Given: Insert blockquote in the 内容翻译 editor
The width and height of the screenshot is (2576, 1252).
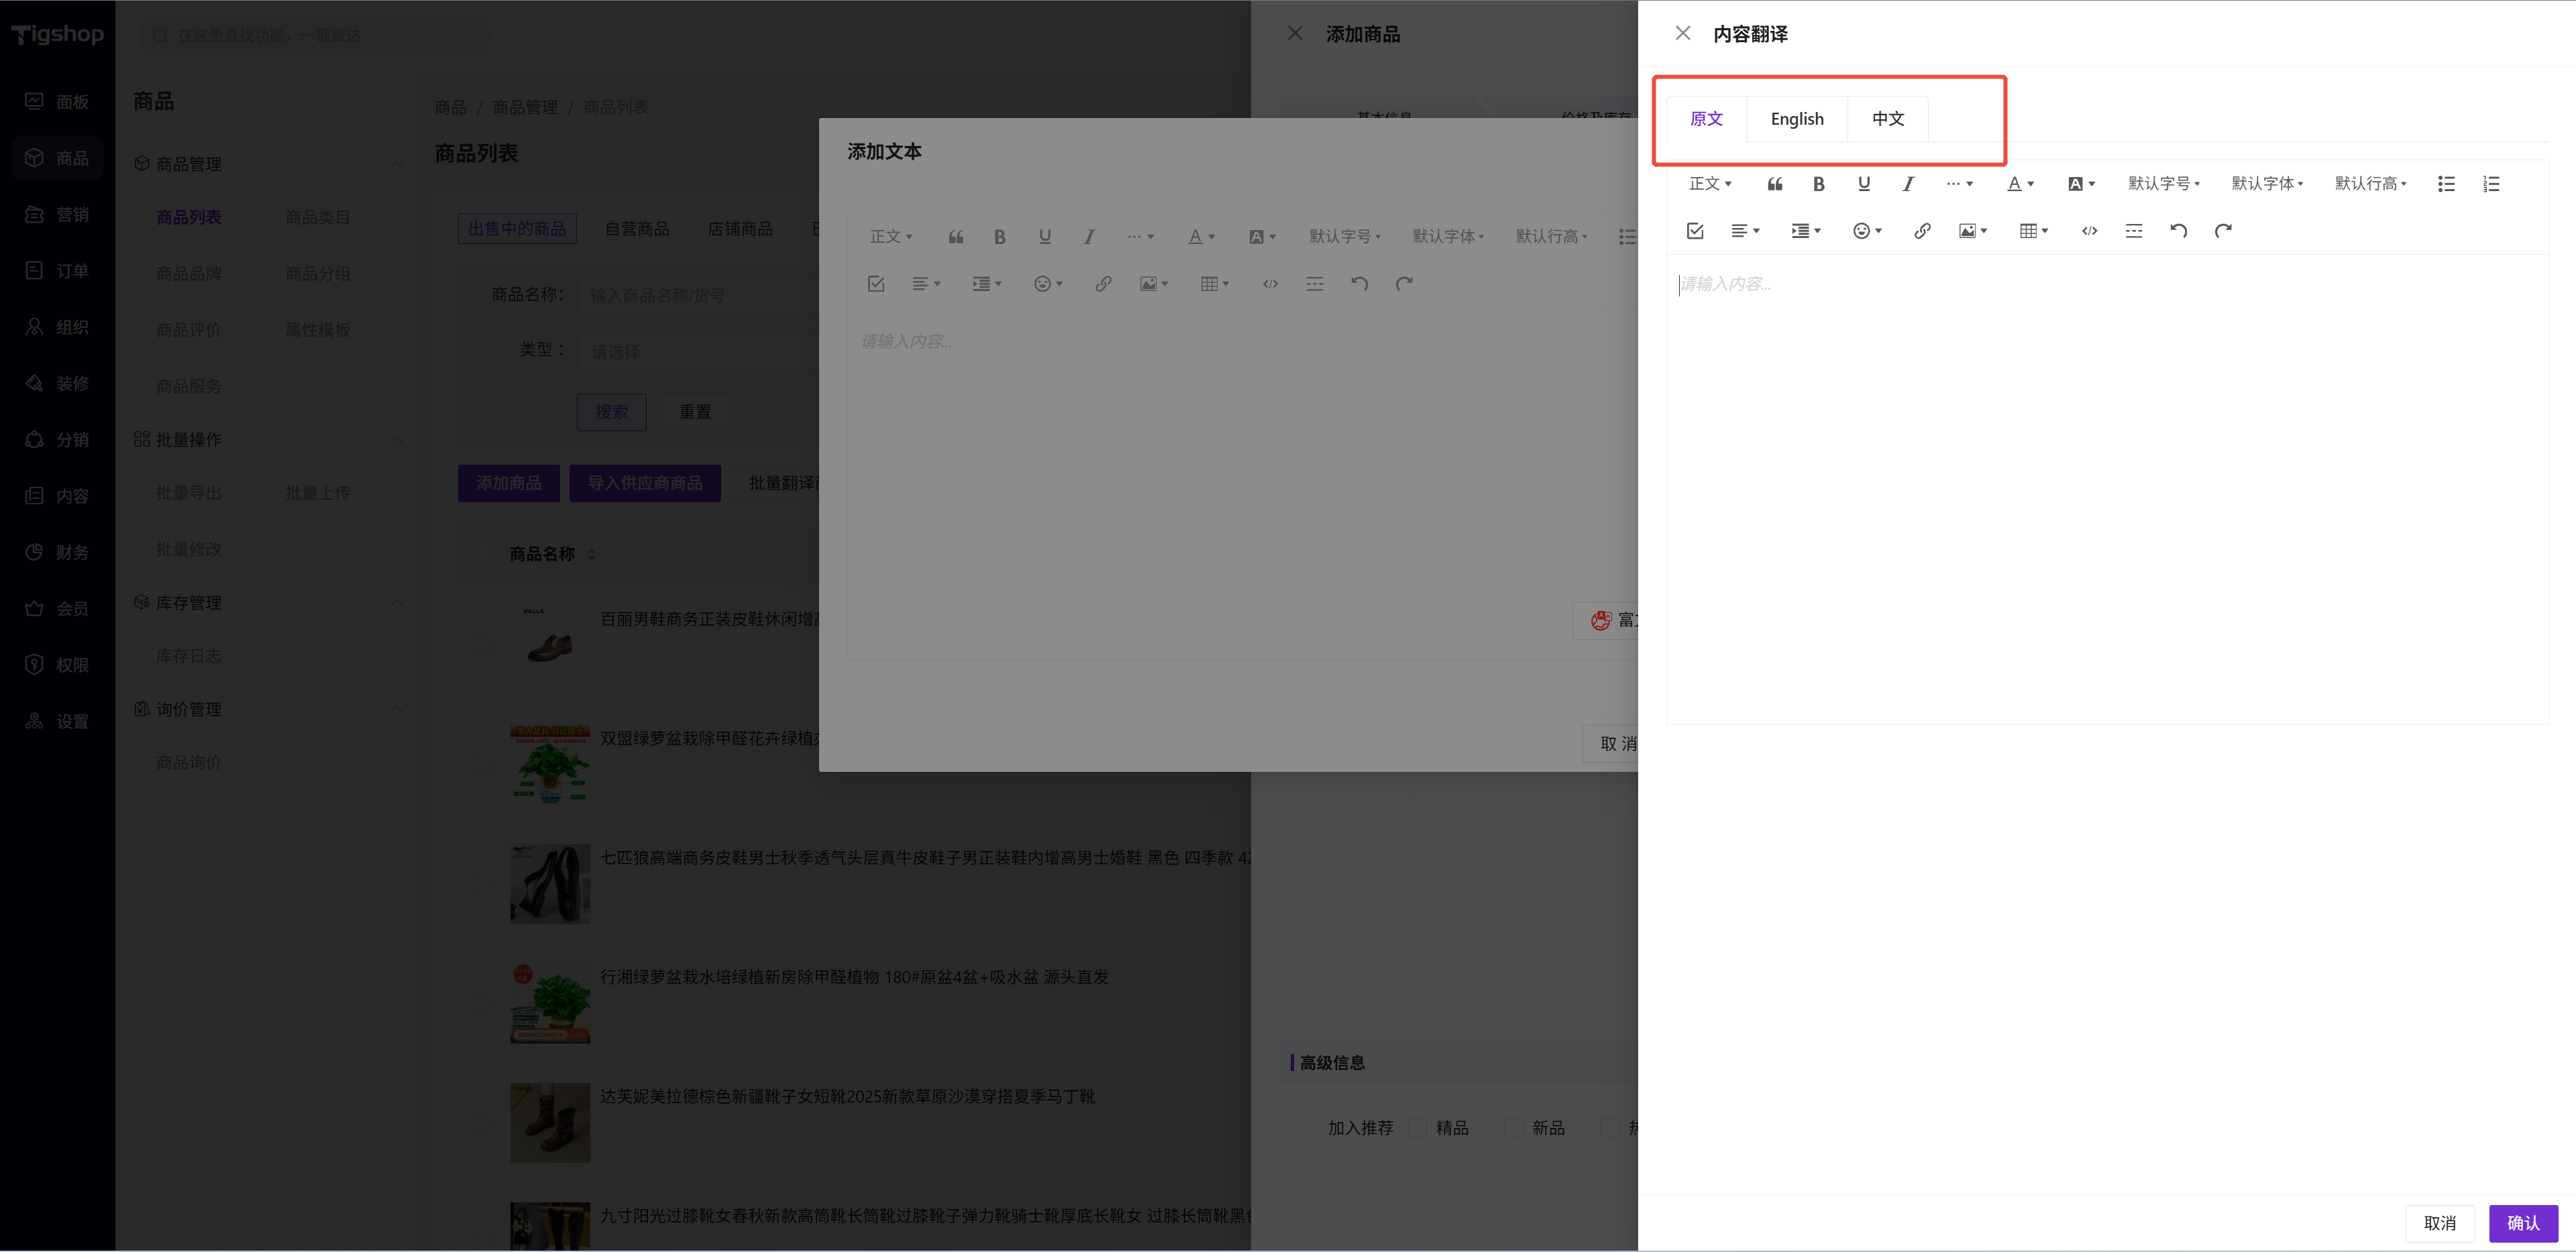Looking at the screenshot, I should (1775, 184).
